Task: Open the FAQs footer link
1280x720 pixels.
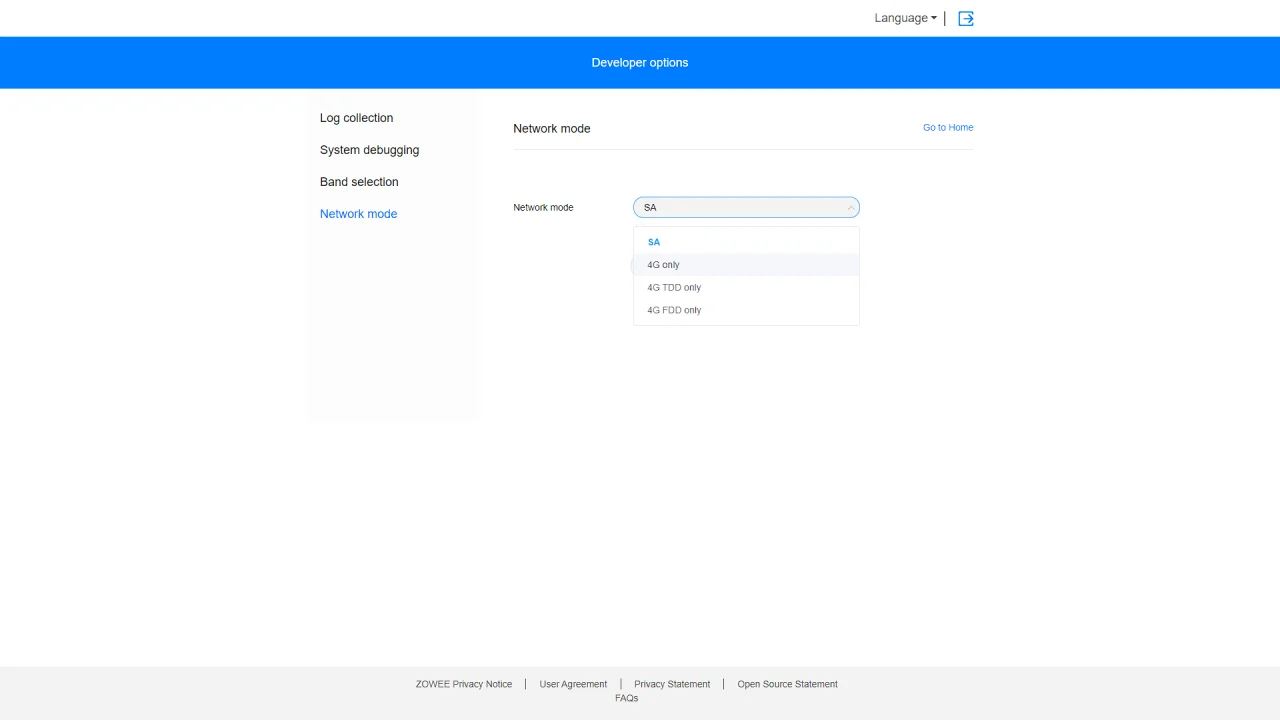Action: click(626, 698)
